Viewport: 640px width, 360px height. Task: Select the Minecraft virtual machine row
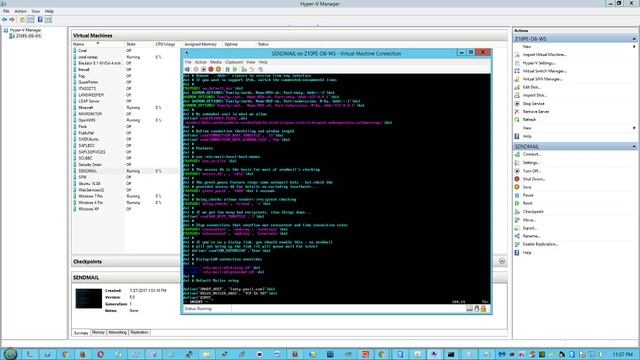point(125,108)
